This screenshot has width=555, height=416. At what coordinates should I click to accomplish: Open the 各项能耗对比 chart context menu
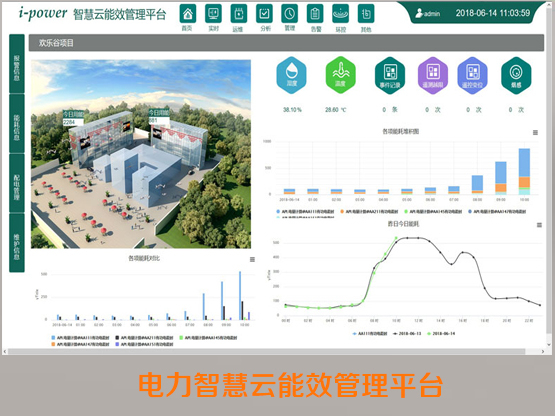coord(252,260)
